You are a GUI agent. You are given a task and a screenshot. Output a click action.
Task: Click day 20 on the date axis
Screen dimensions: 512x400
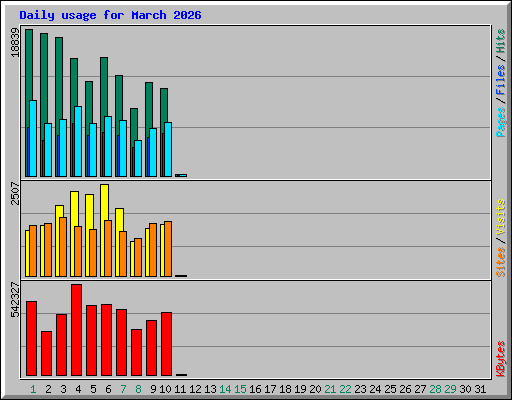point(315,389)
